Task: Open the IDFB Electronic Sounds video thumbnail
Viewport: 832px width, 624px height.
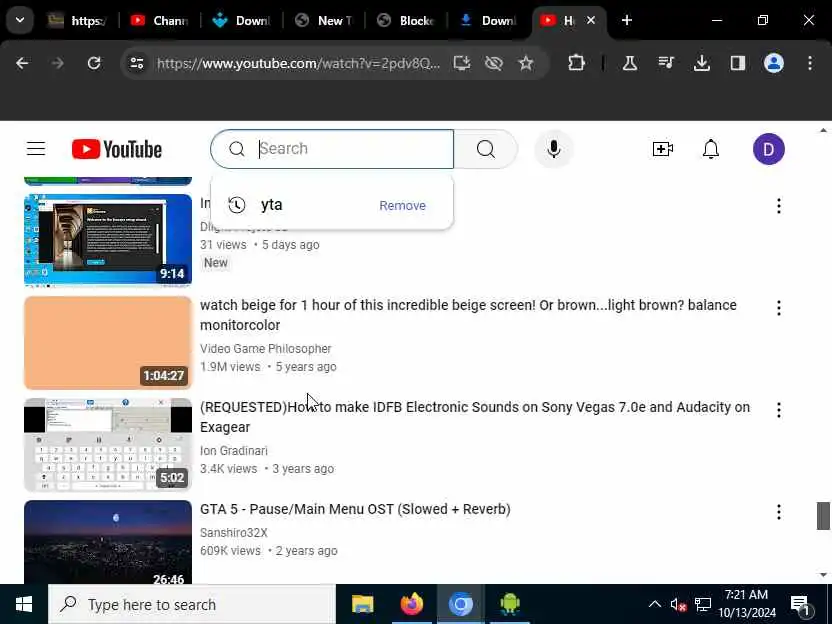Action: 108,445
